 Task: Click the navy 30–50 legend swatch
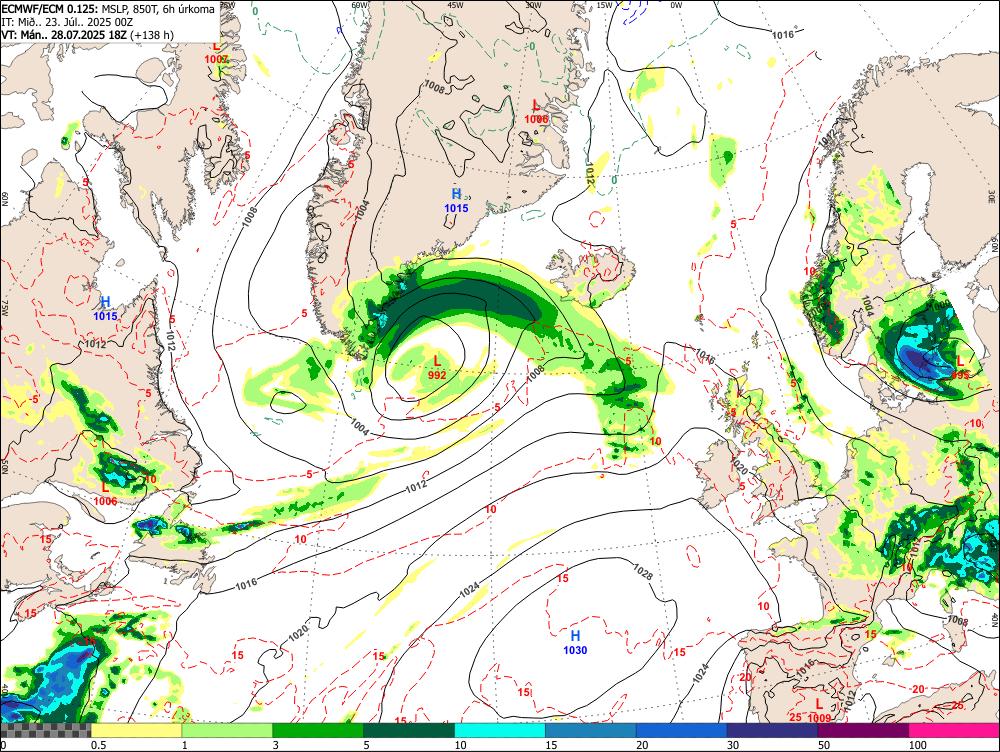click(772, 730)
